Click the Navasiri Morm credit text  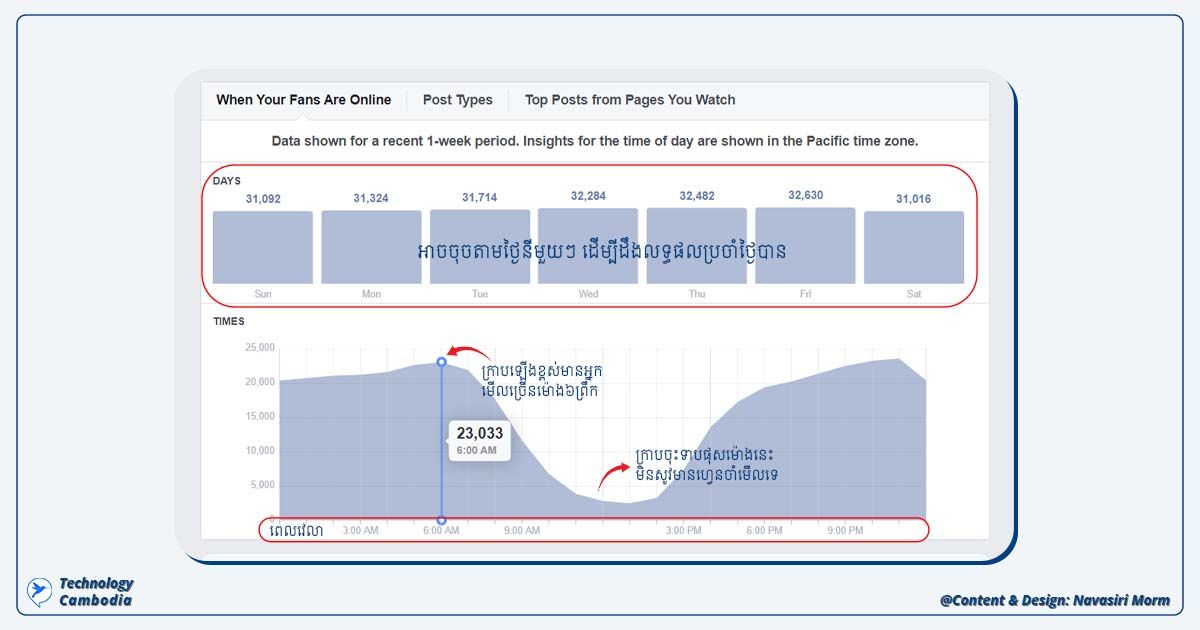(x=1054, y=601)
